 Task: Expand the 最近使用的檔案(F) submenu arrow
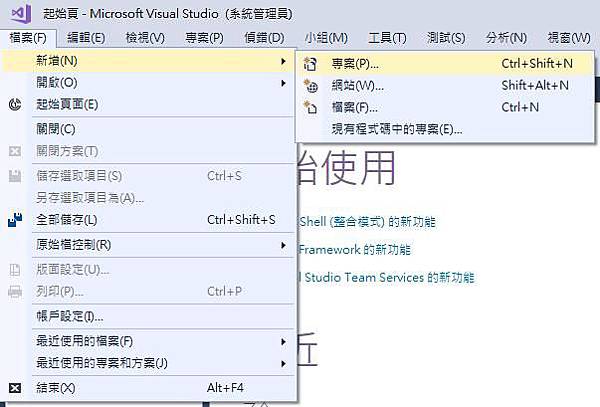[x=283, y=342]
